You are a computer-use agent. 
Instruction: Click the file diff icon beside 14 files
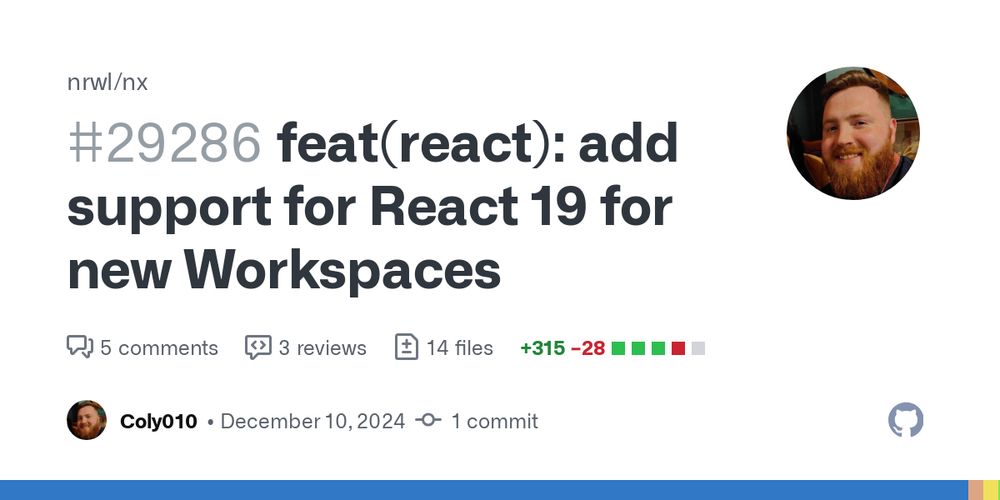pyautogui.click(x=406, y=348)
